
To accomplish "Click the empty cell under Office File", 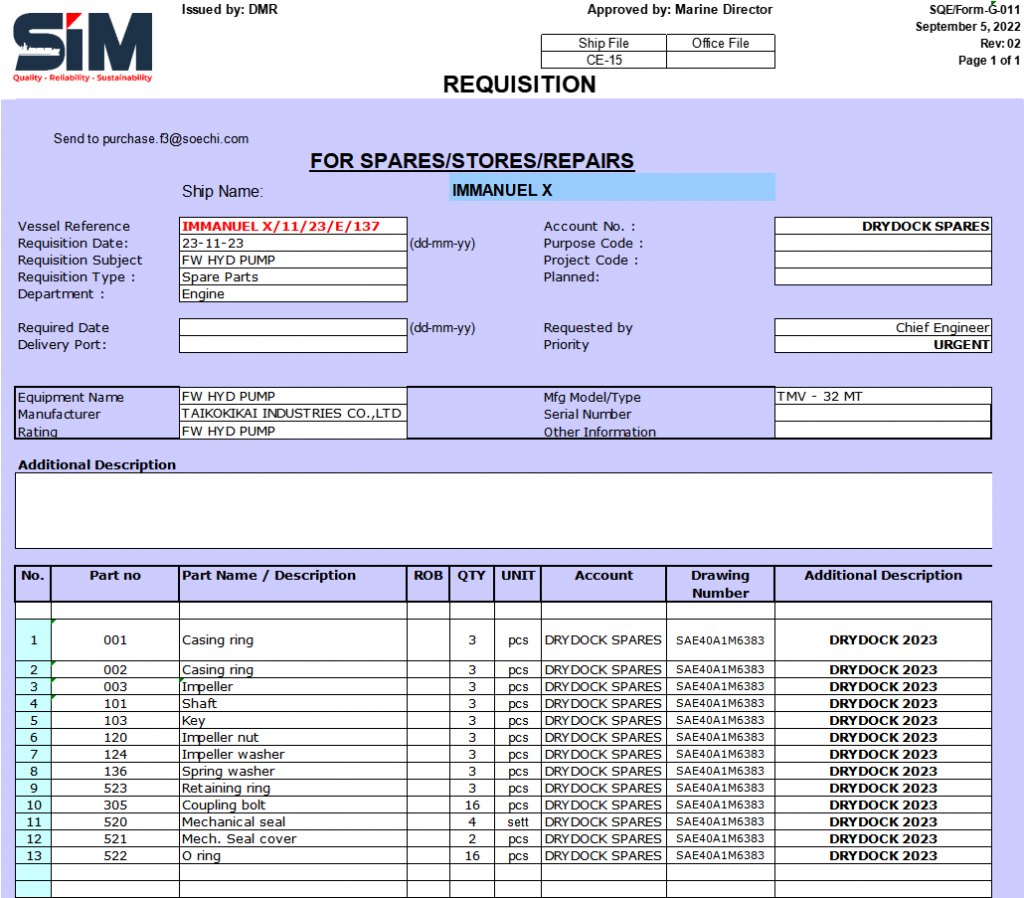I will tap(720, 60).
